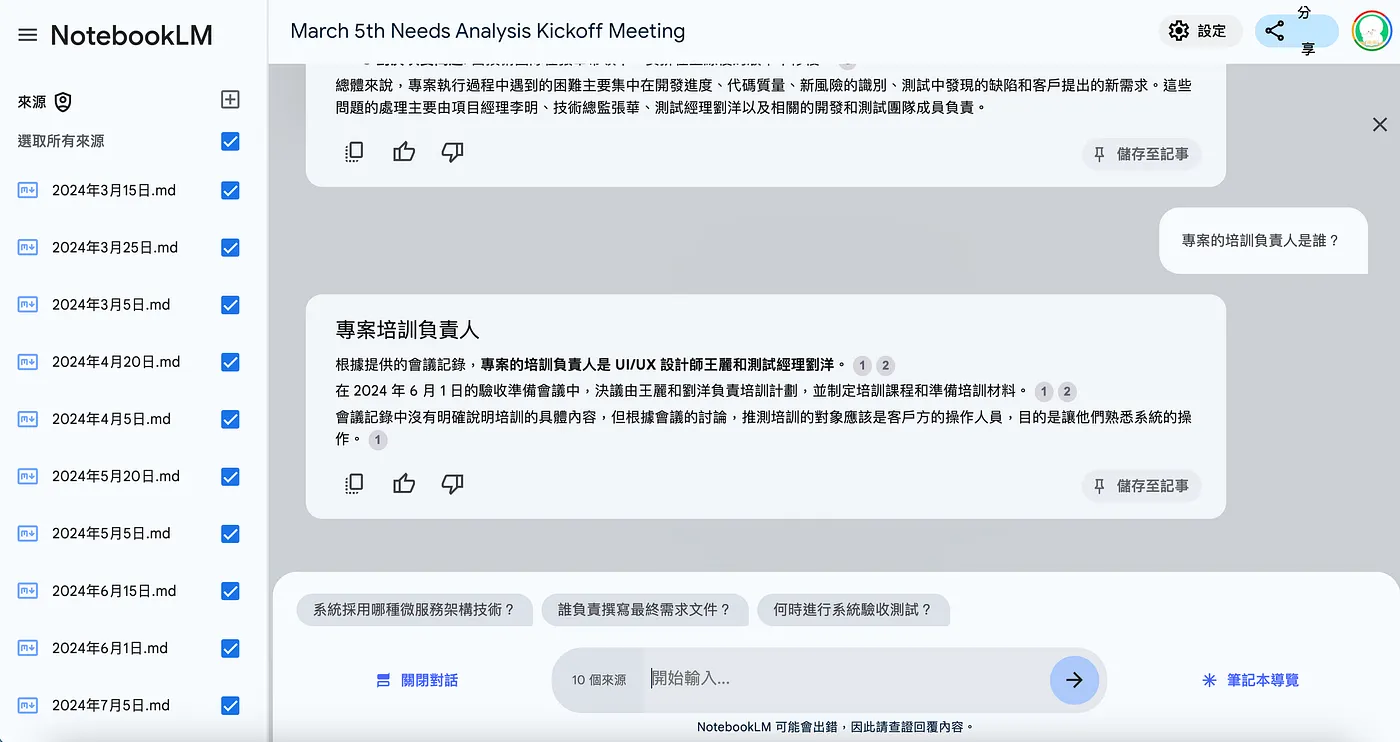Thumbs up the 專案培訓負責人 answer

point(404,484)
